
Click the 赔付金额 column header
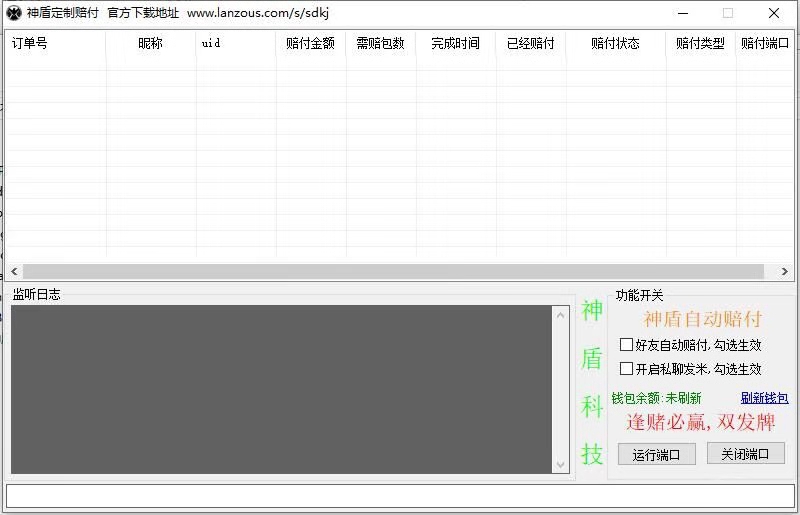coord(311,43)
